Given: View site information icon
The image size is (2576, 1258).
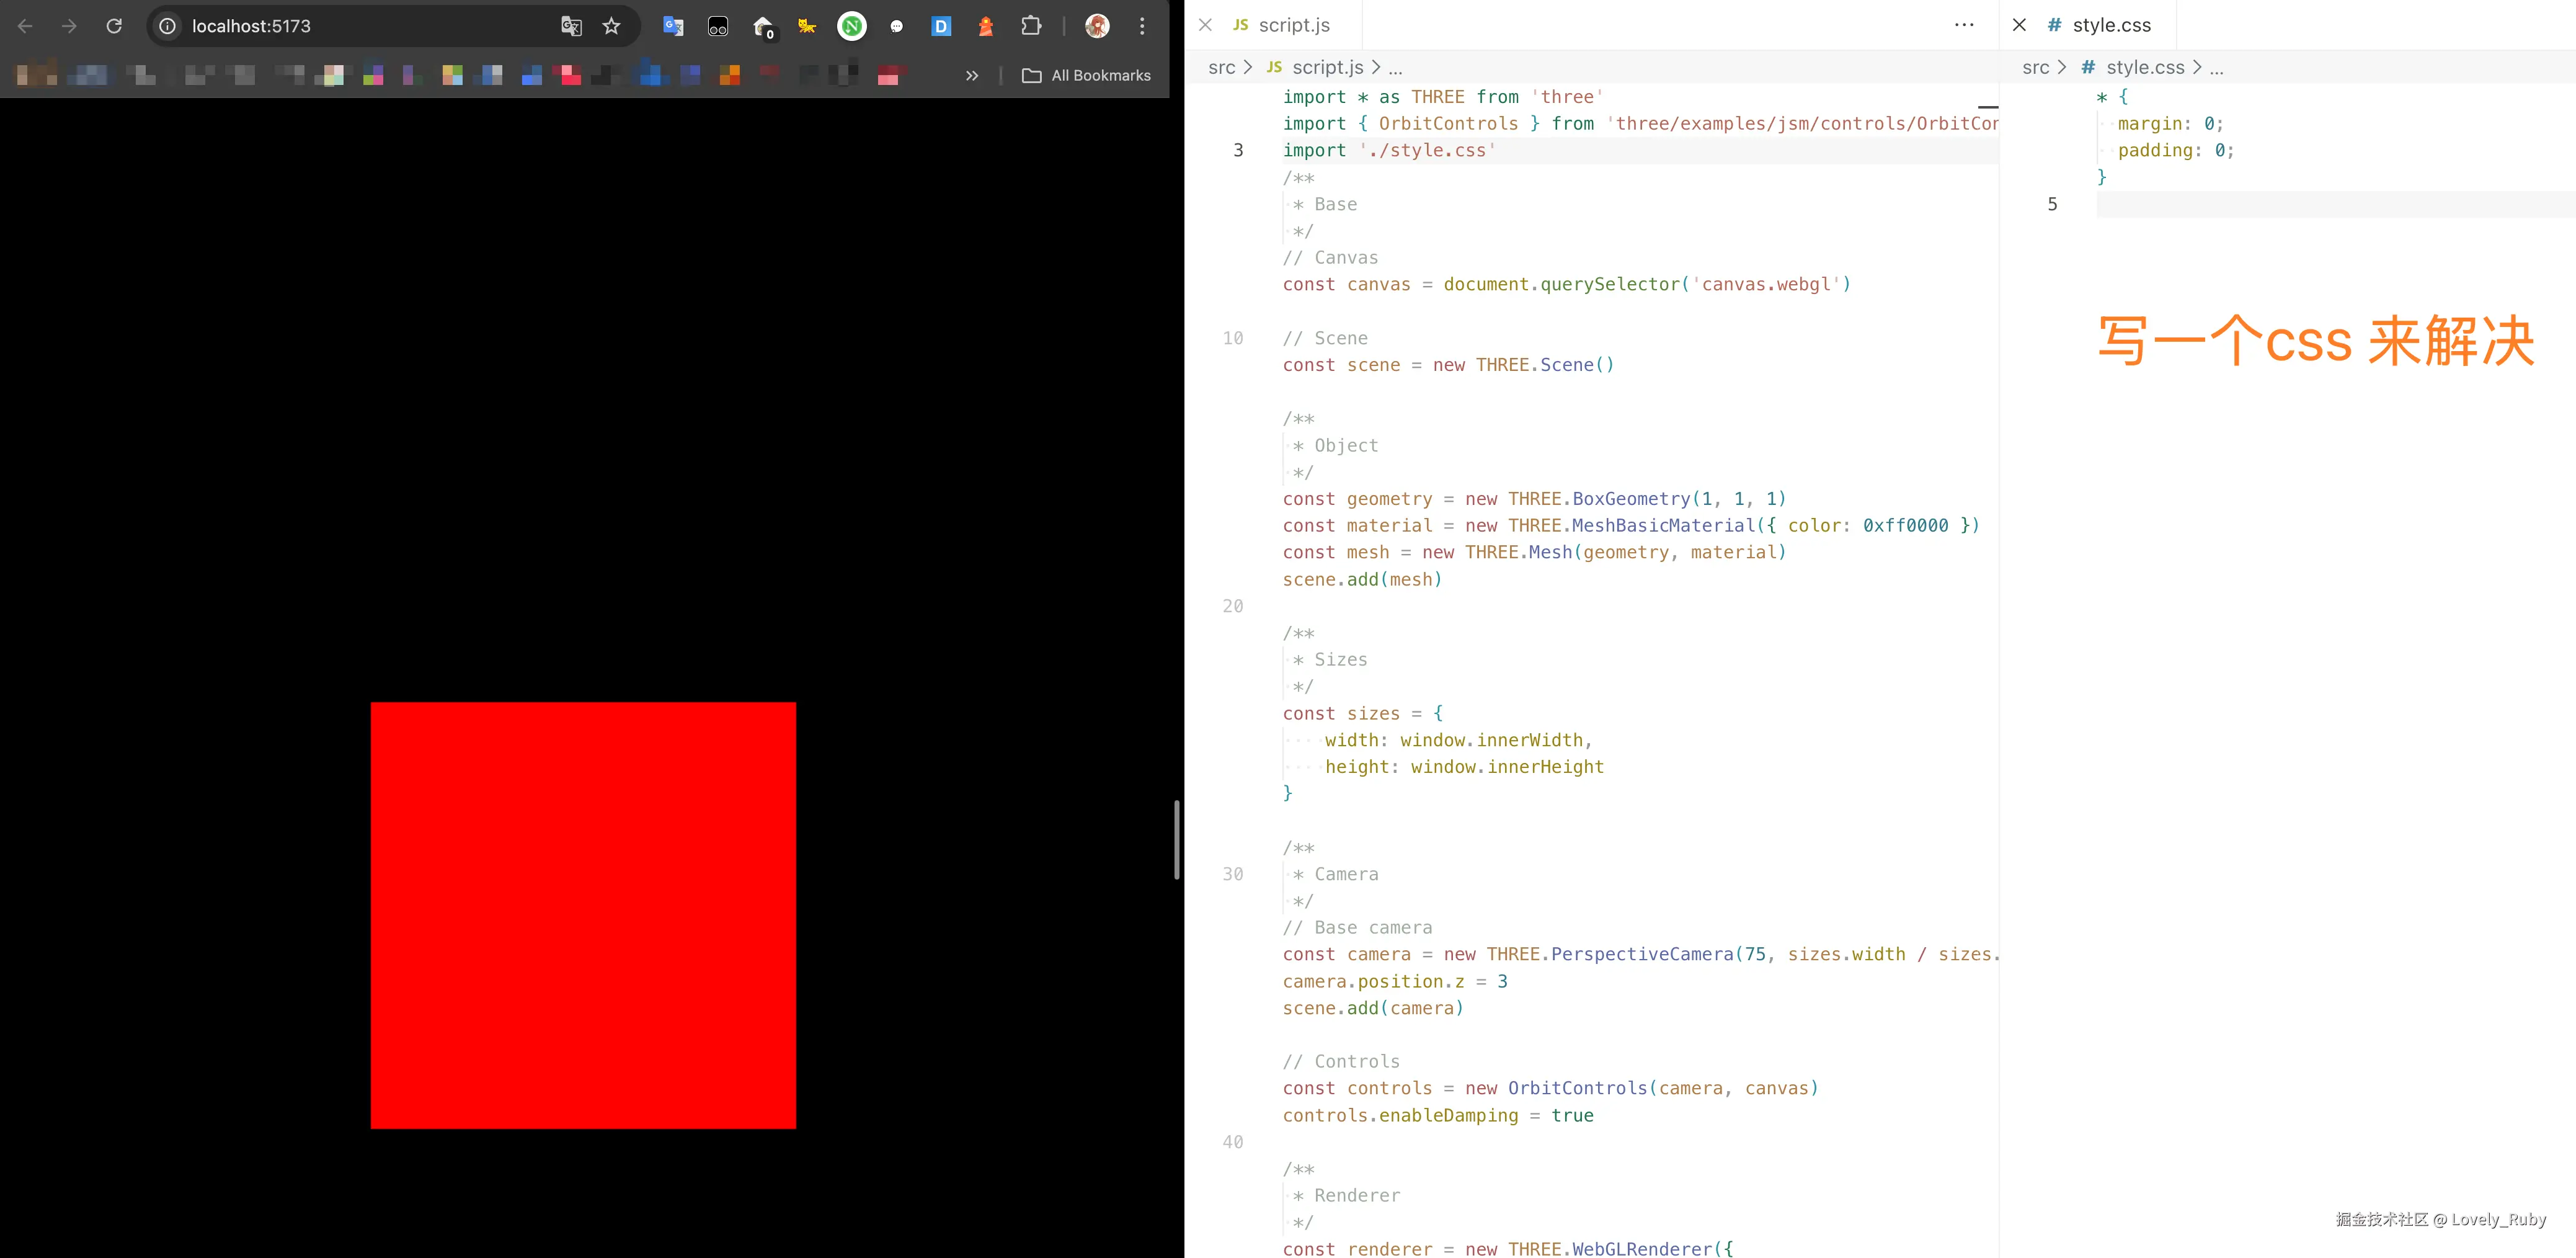Looking at the screenshot, I should tap(168, 26).
